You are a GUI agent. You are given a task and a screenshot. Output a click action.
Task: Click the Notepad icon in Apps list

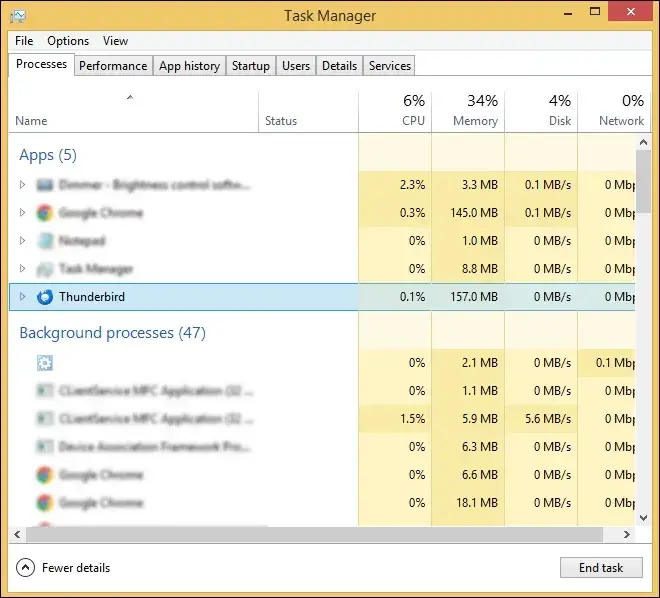click(44, 241)
